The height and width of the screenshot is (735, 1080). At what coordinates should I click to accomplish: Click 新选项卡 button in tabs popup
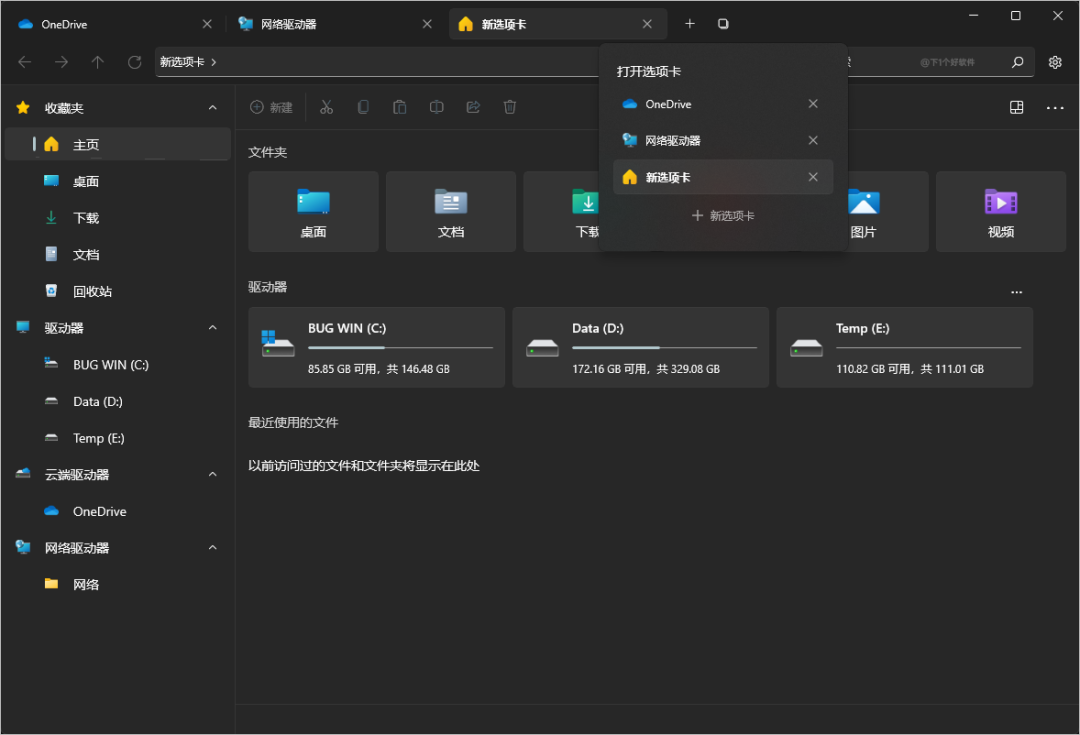click(723, 215)
